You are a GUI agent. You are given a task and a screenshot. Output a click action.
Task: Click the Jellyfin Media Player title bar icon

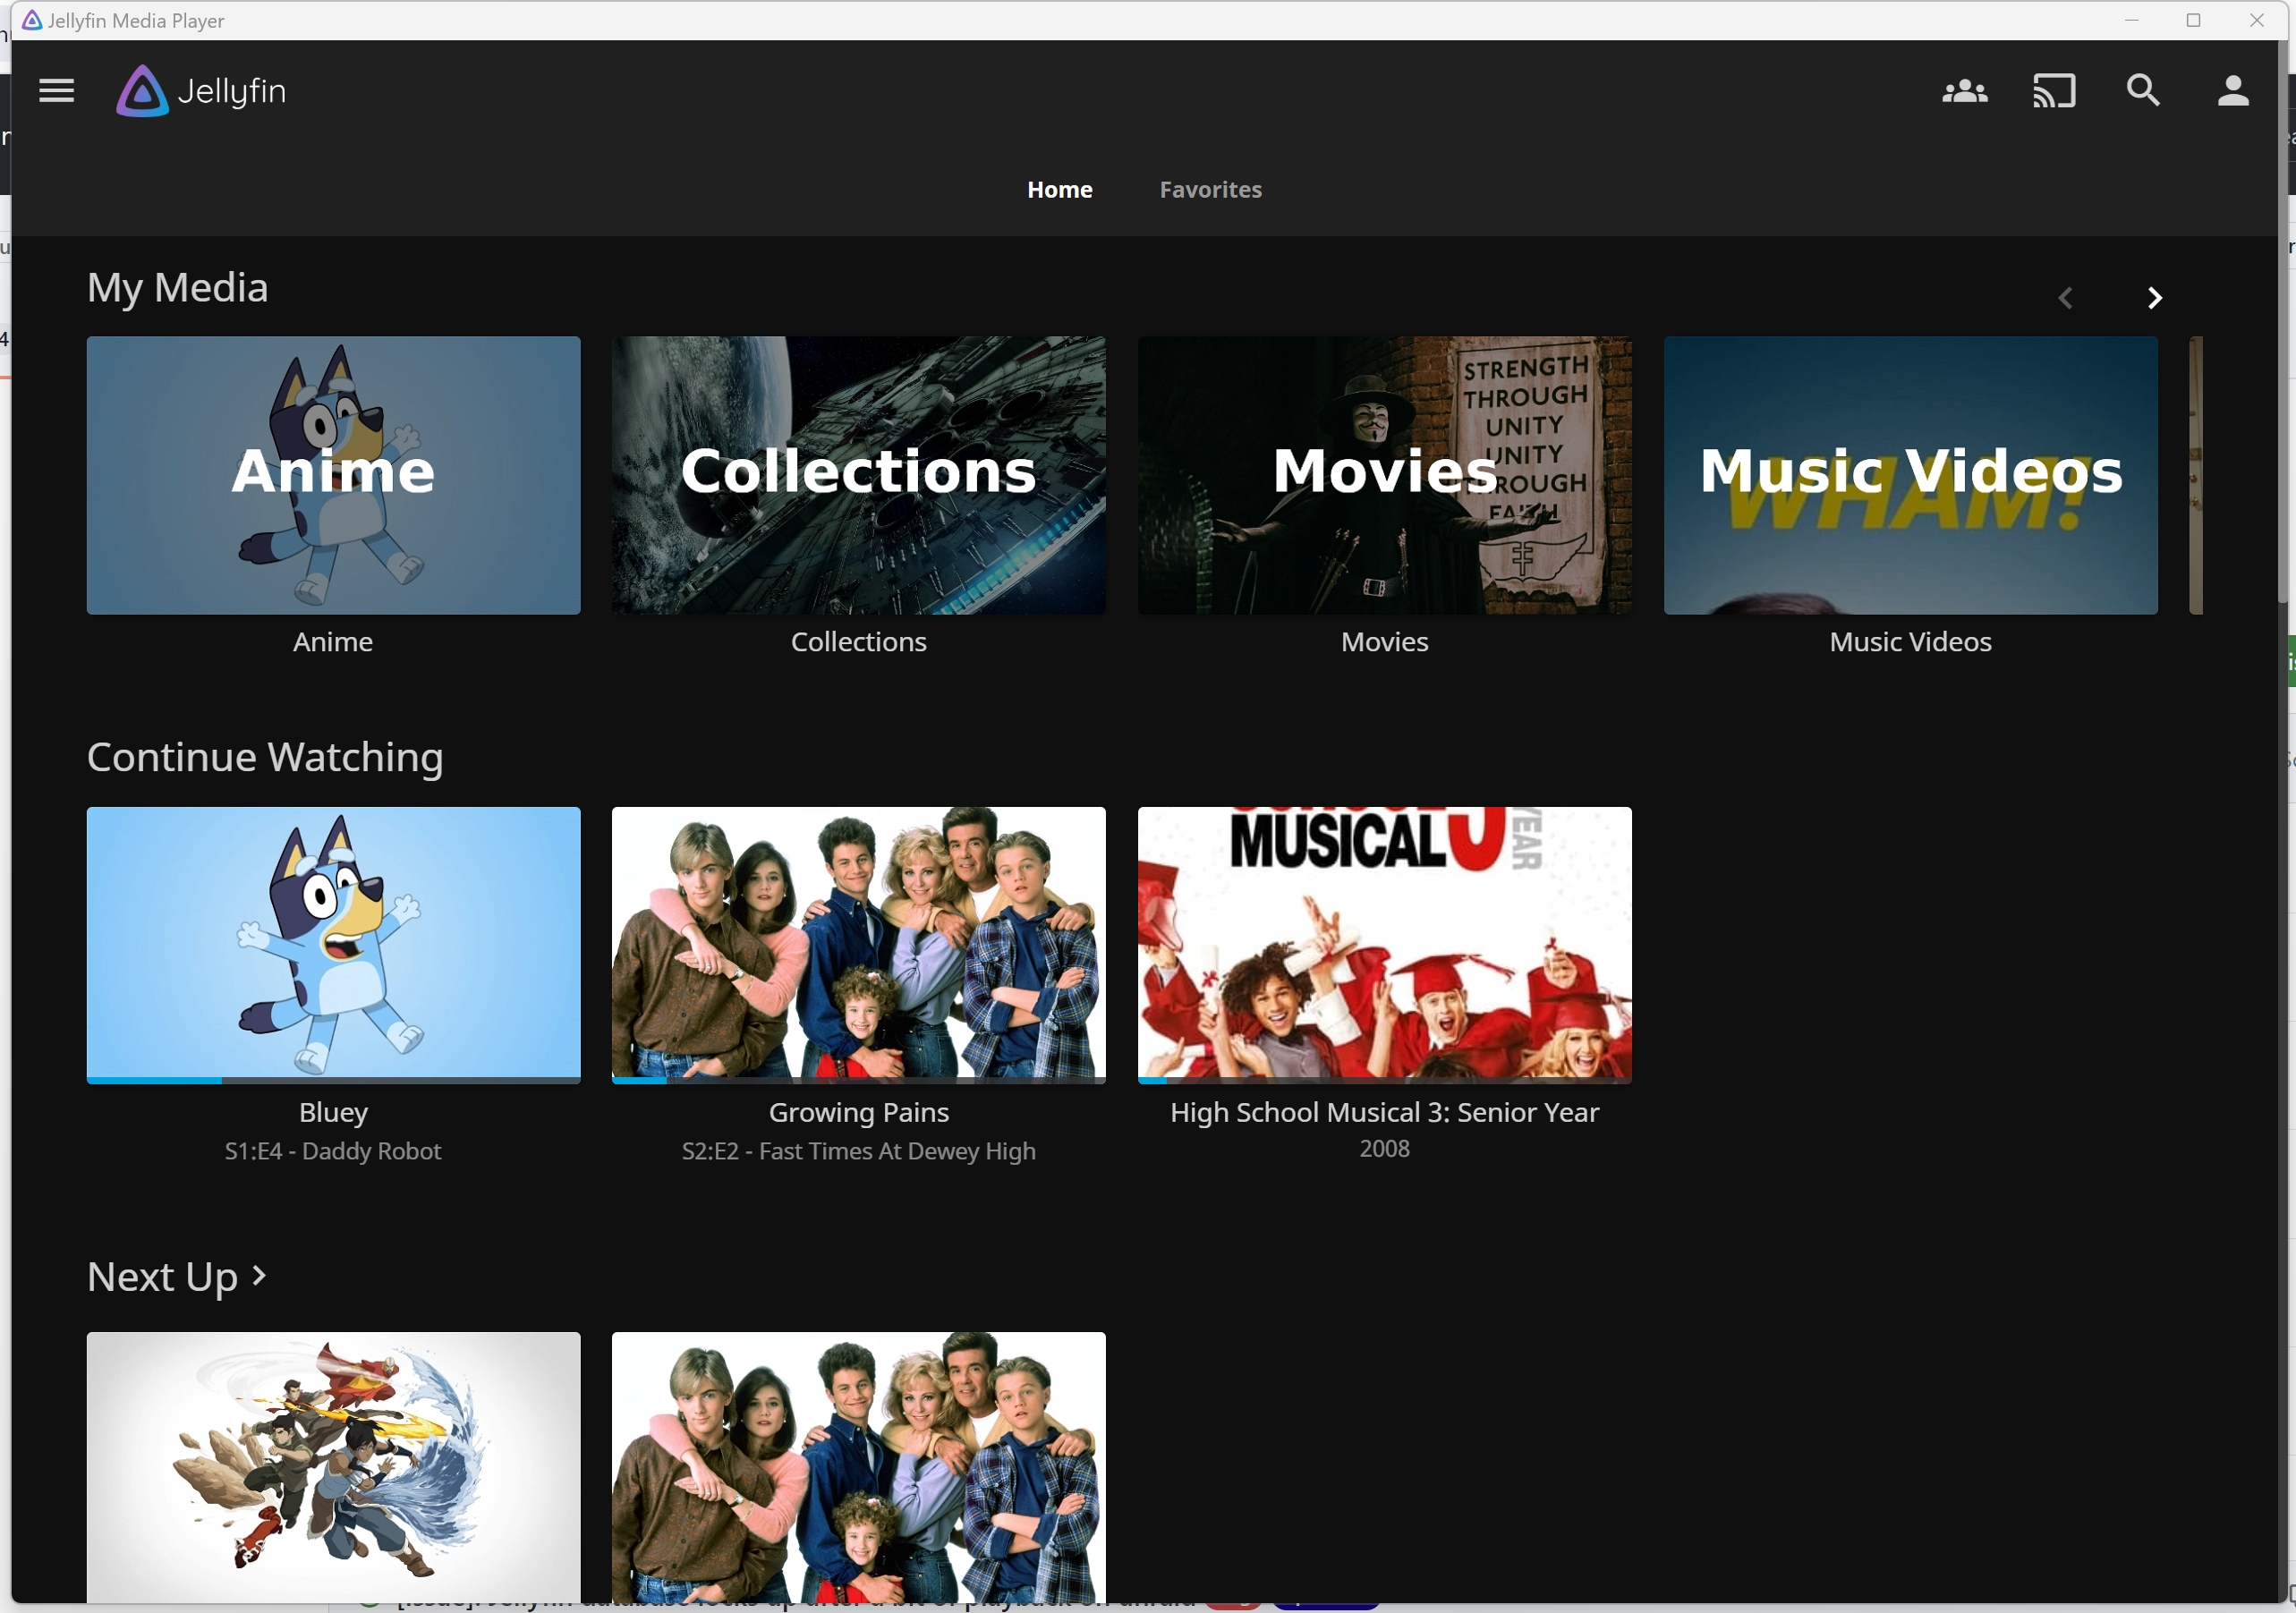pyautogui.click(x=32, y=20)
